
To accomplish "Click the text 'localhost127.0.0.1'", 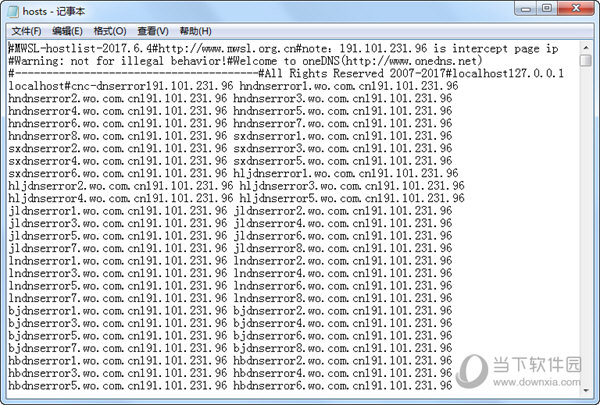I will [508, 73].
